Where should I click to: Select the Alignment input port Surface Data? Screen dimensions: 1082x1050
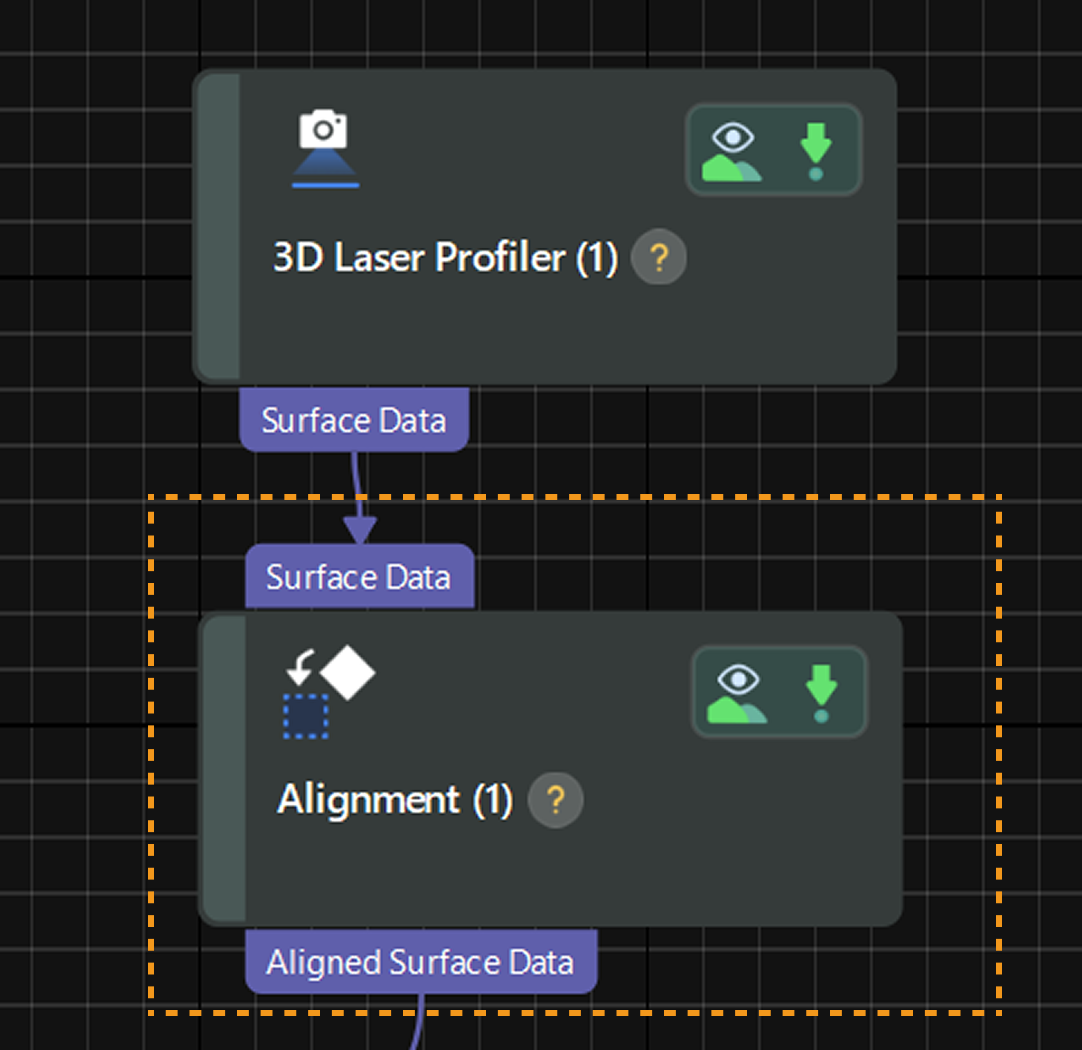(x=358, y=577)
